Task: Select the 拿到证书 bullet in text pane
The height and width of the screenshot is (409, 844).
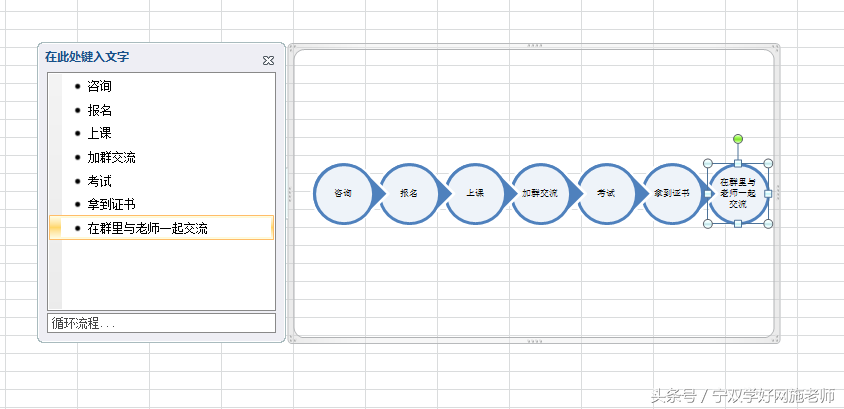Action: [111, 204]
